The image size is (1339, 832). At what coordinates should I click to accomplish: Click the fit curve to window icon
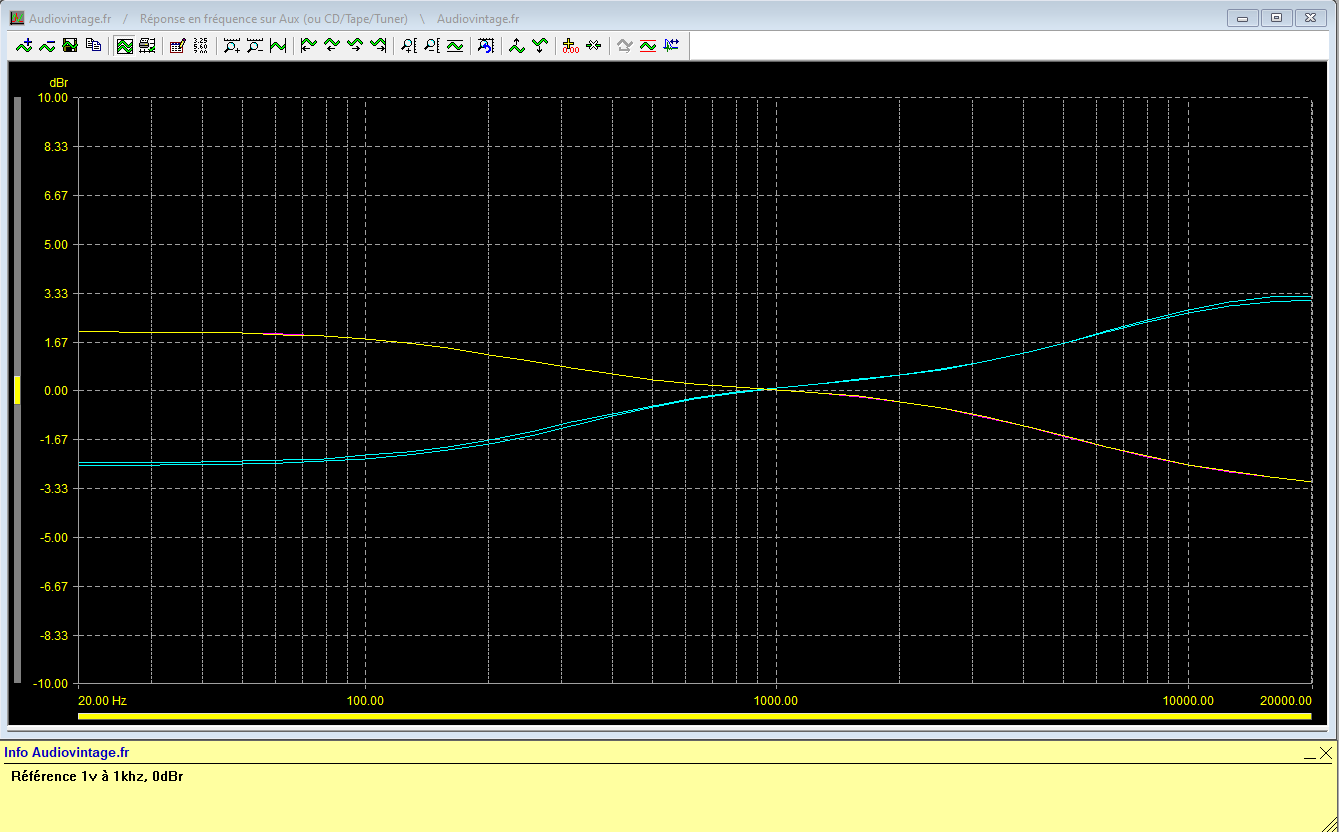click(x=278, y=45)
